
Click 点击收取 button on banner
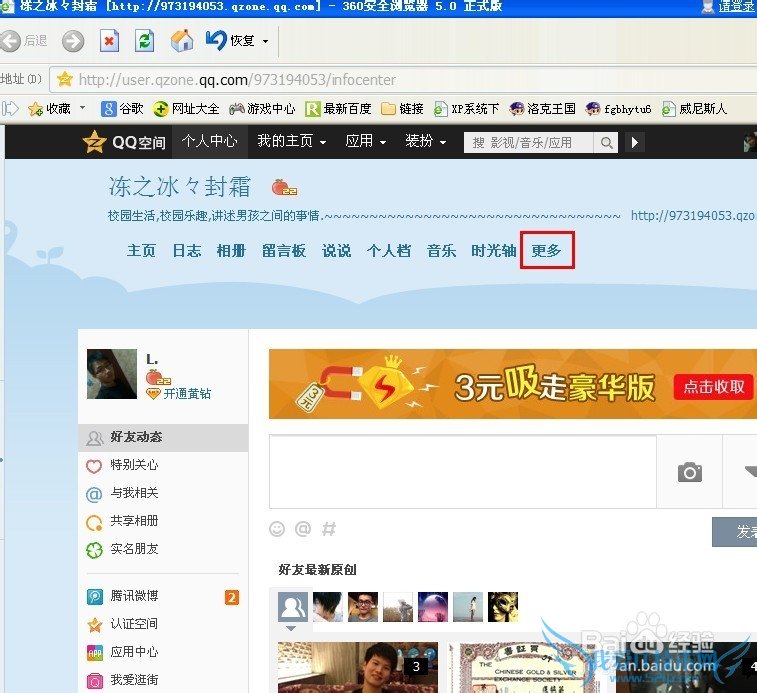click(714, 386)
